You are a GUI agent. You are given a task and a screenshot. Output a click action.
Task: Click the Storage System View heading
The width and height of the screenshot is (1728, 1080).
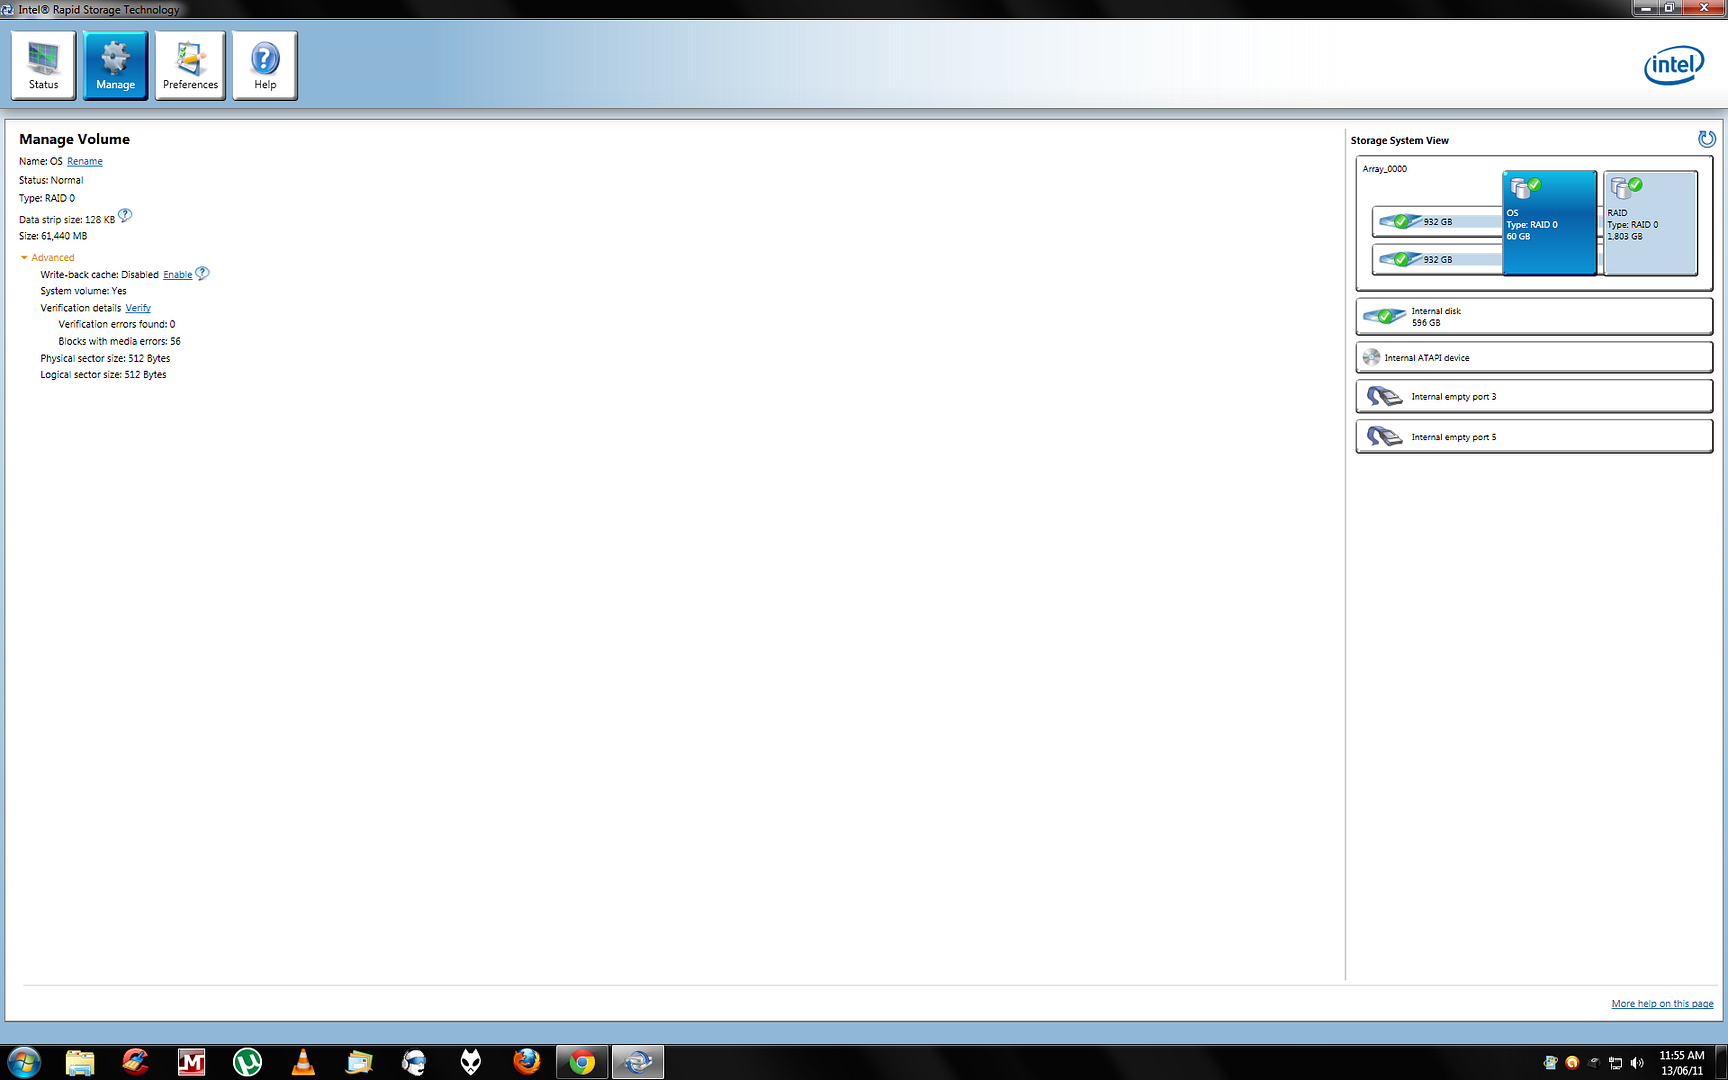[1400, 141]
